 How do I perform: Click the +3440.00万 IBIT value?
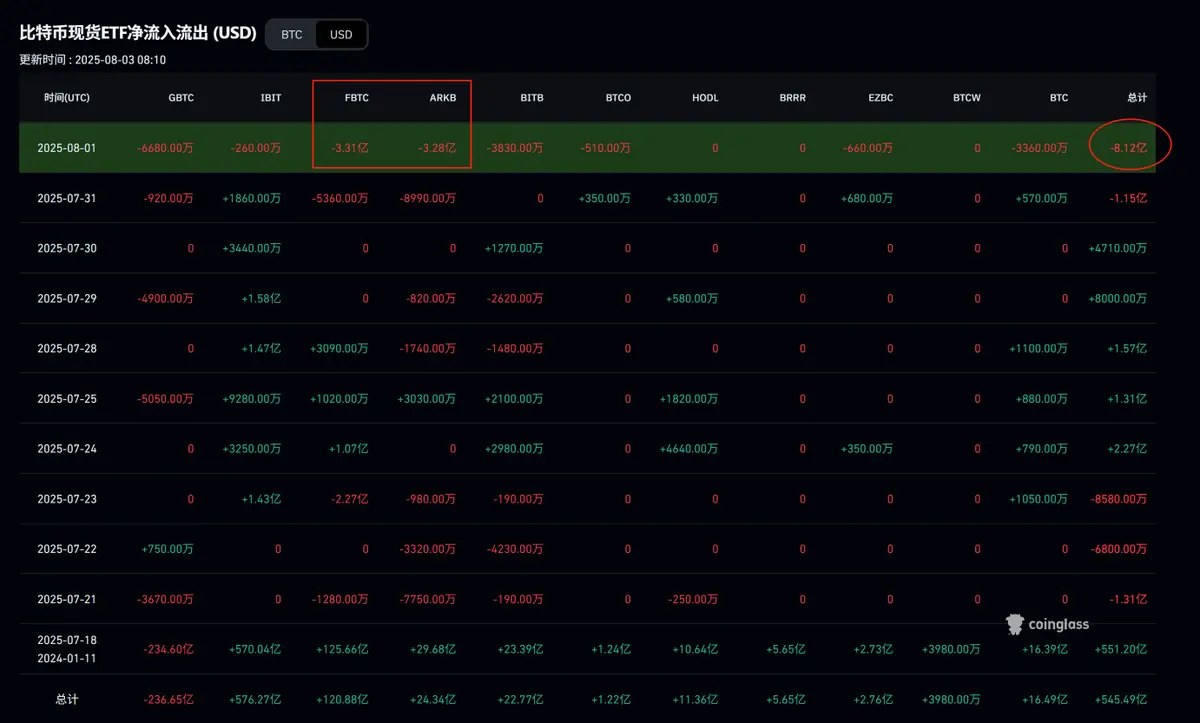[252, 248]
